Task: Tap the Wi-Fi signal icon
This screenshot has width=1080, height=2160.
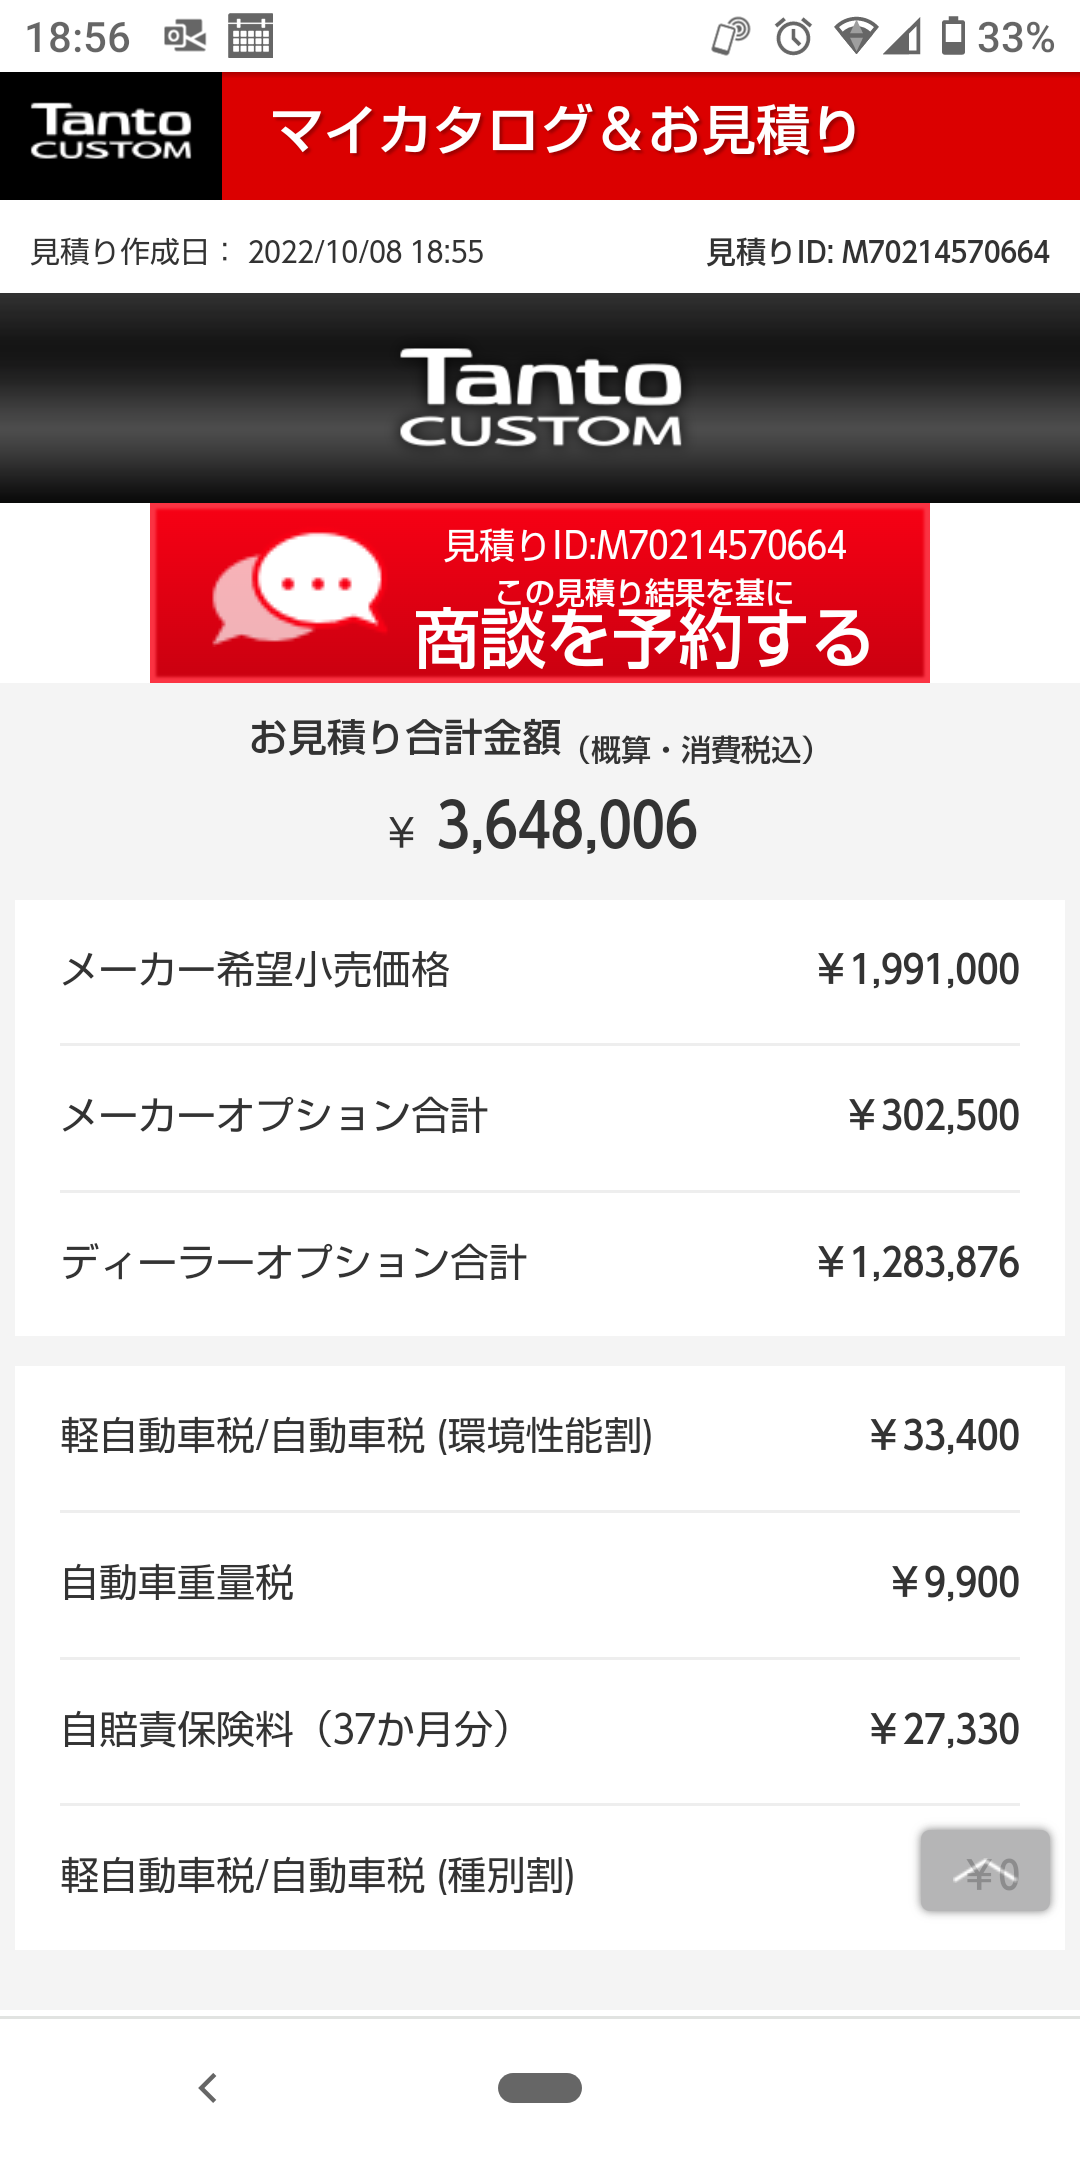Action: [856, 37]
